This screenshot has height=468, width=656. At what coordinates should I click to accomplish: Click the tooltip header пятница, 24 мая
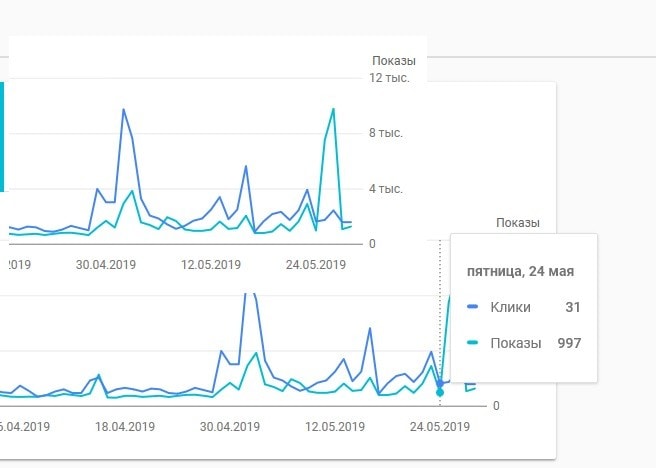pos(520,271)
